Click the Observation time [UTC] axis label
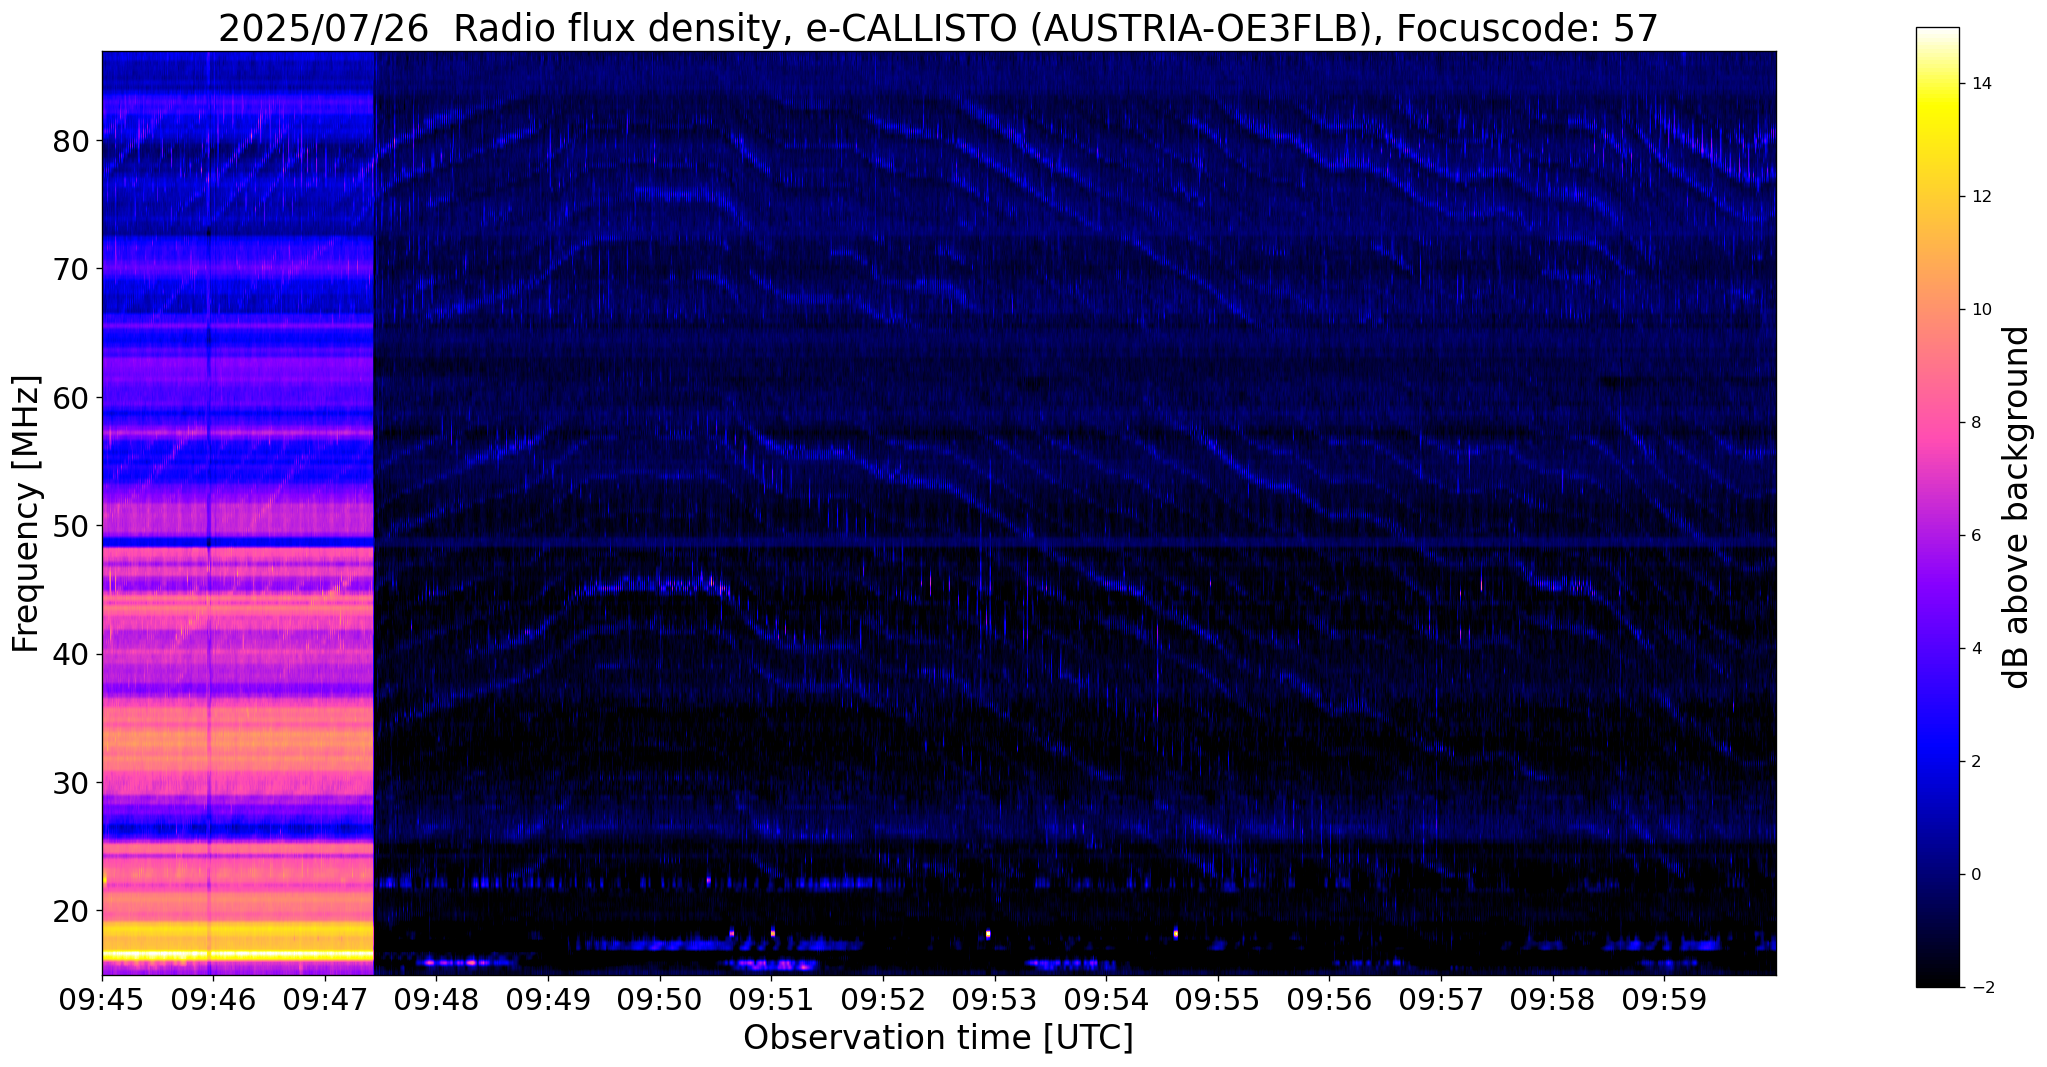The image size is (2047, 1067). pos(938,1038)
